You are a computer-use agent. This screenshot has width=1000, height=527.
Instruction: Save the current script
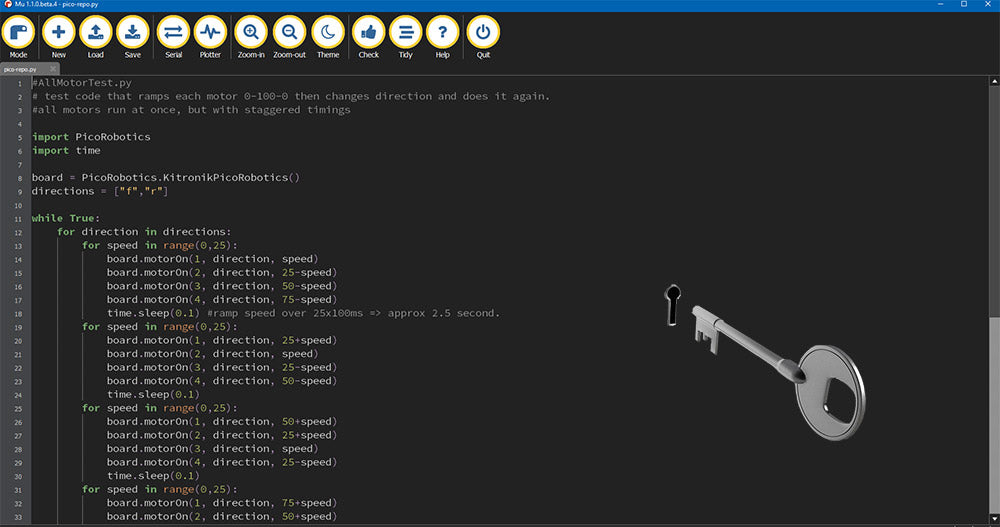(x=133, y=35)
